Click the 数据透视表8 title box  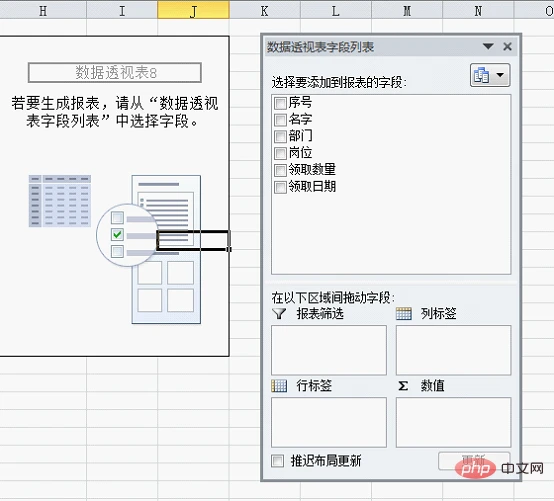[115, 73]
